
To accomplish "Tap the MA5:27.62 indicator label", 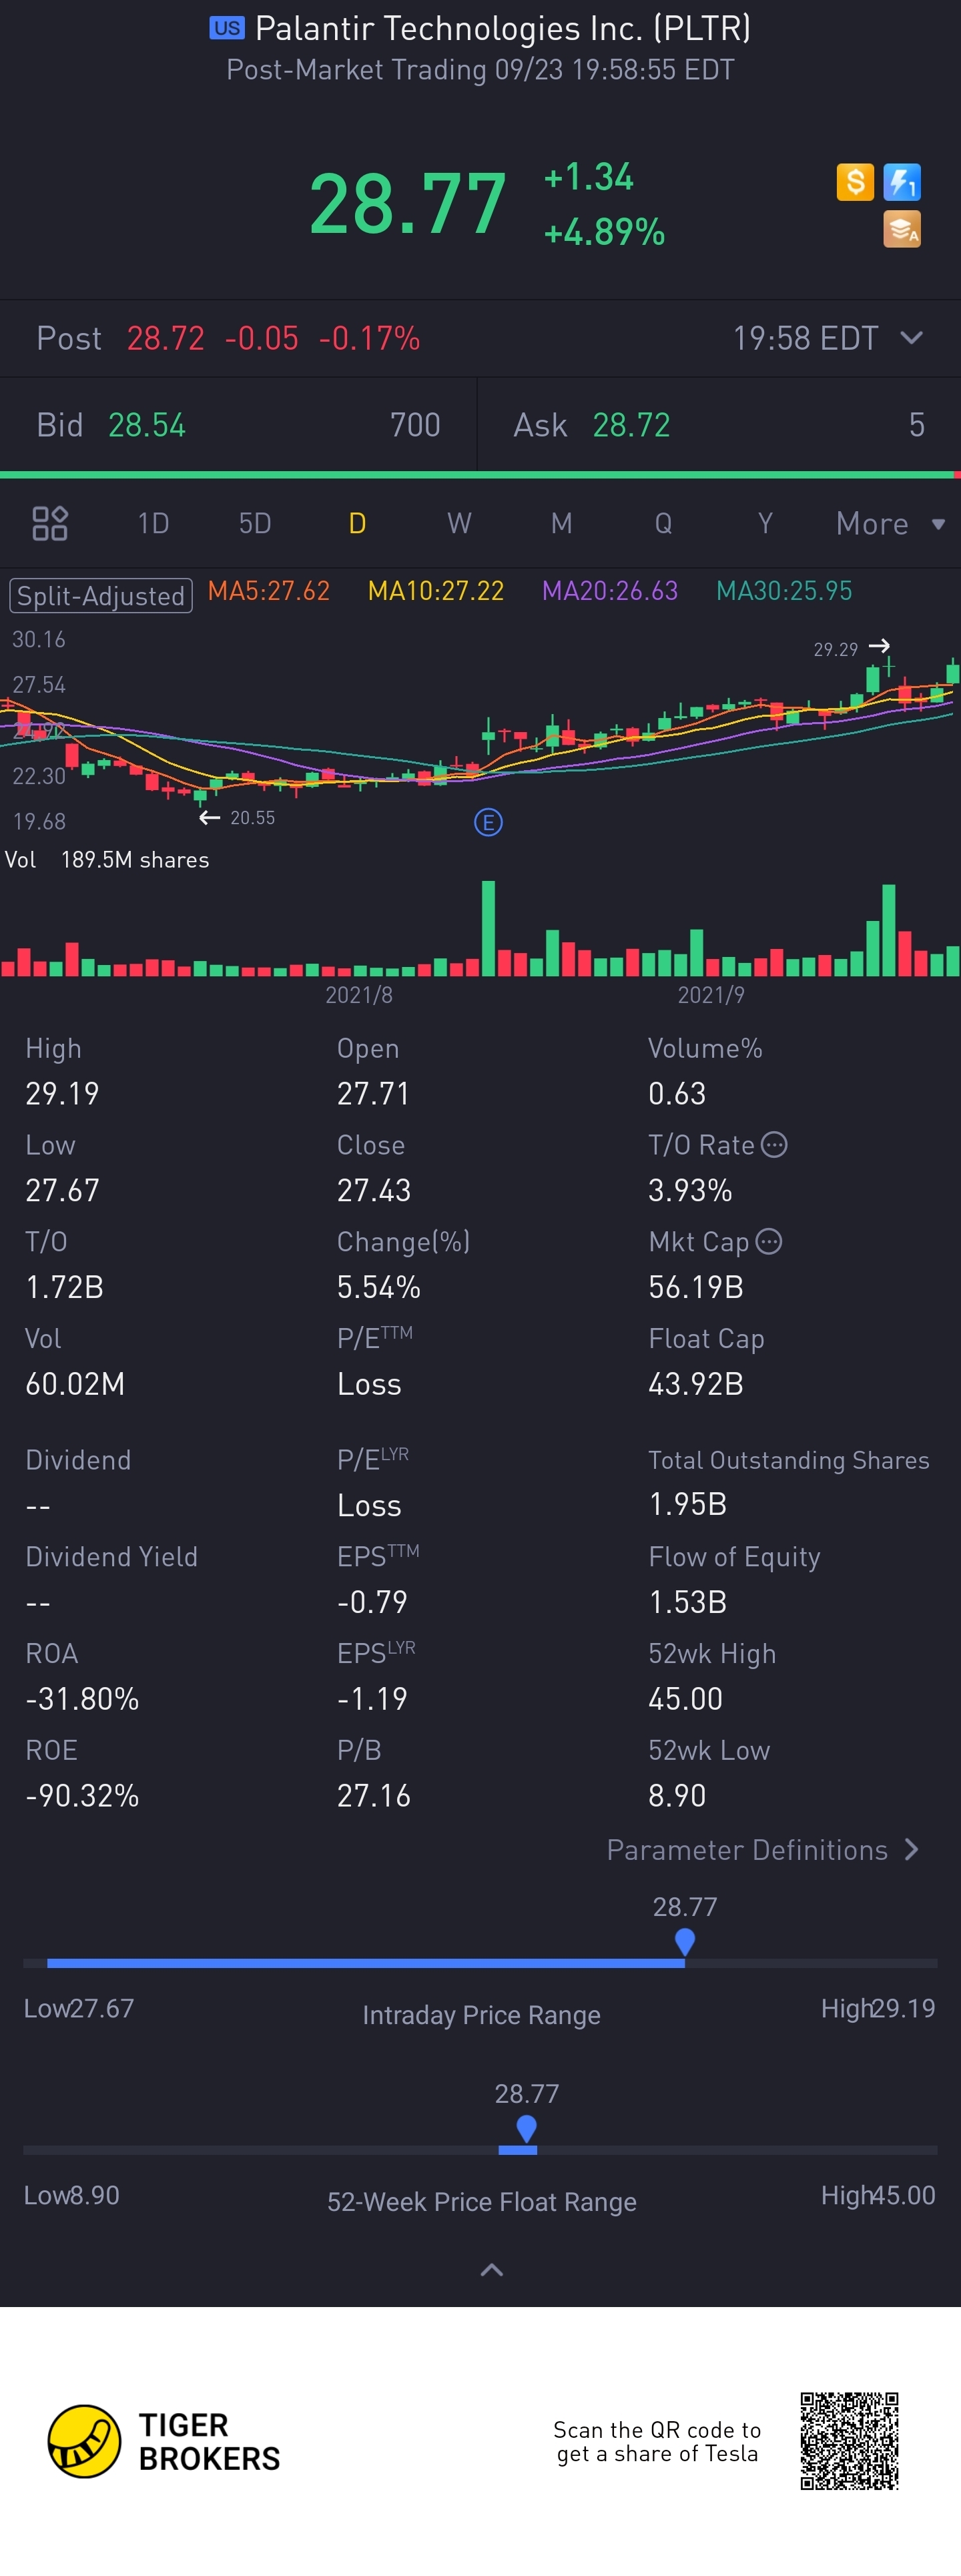I will coord(269,591).
